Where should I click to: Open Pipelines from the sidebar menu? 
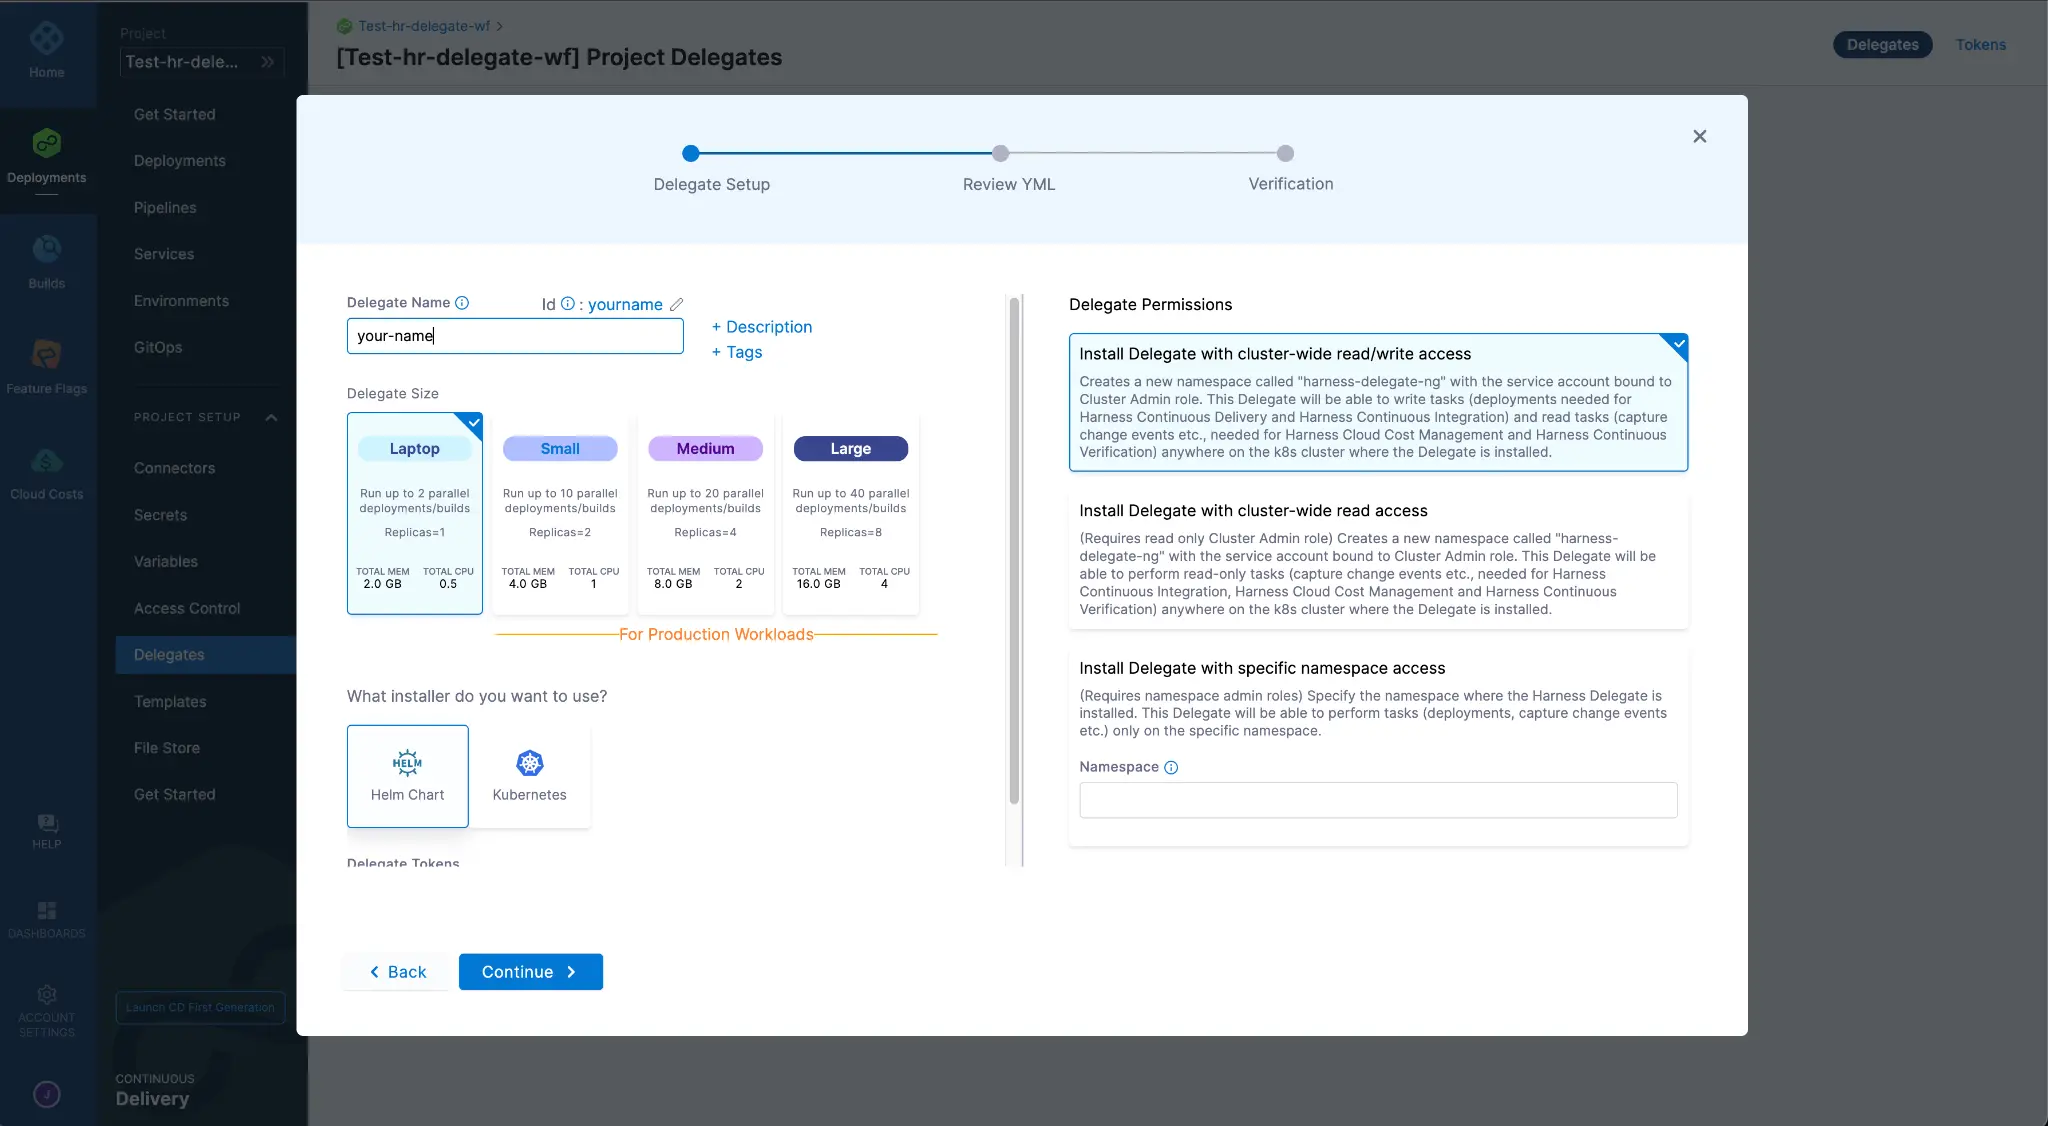[164, 207]
